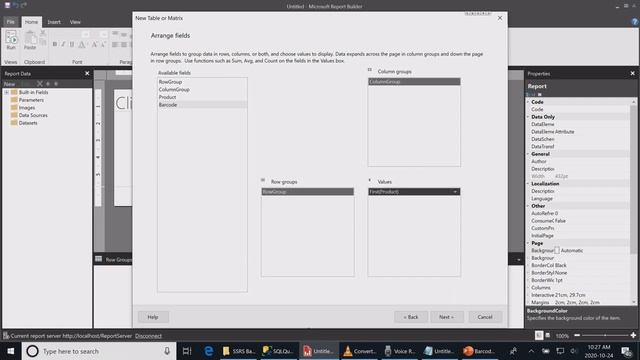
Task: Select the Data Sources folder in Report Data
Action: [x=29, y=116]
